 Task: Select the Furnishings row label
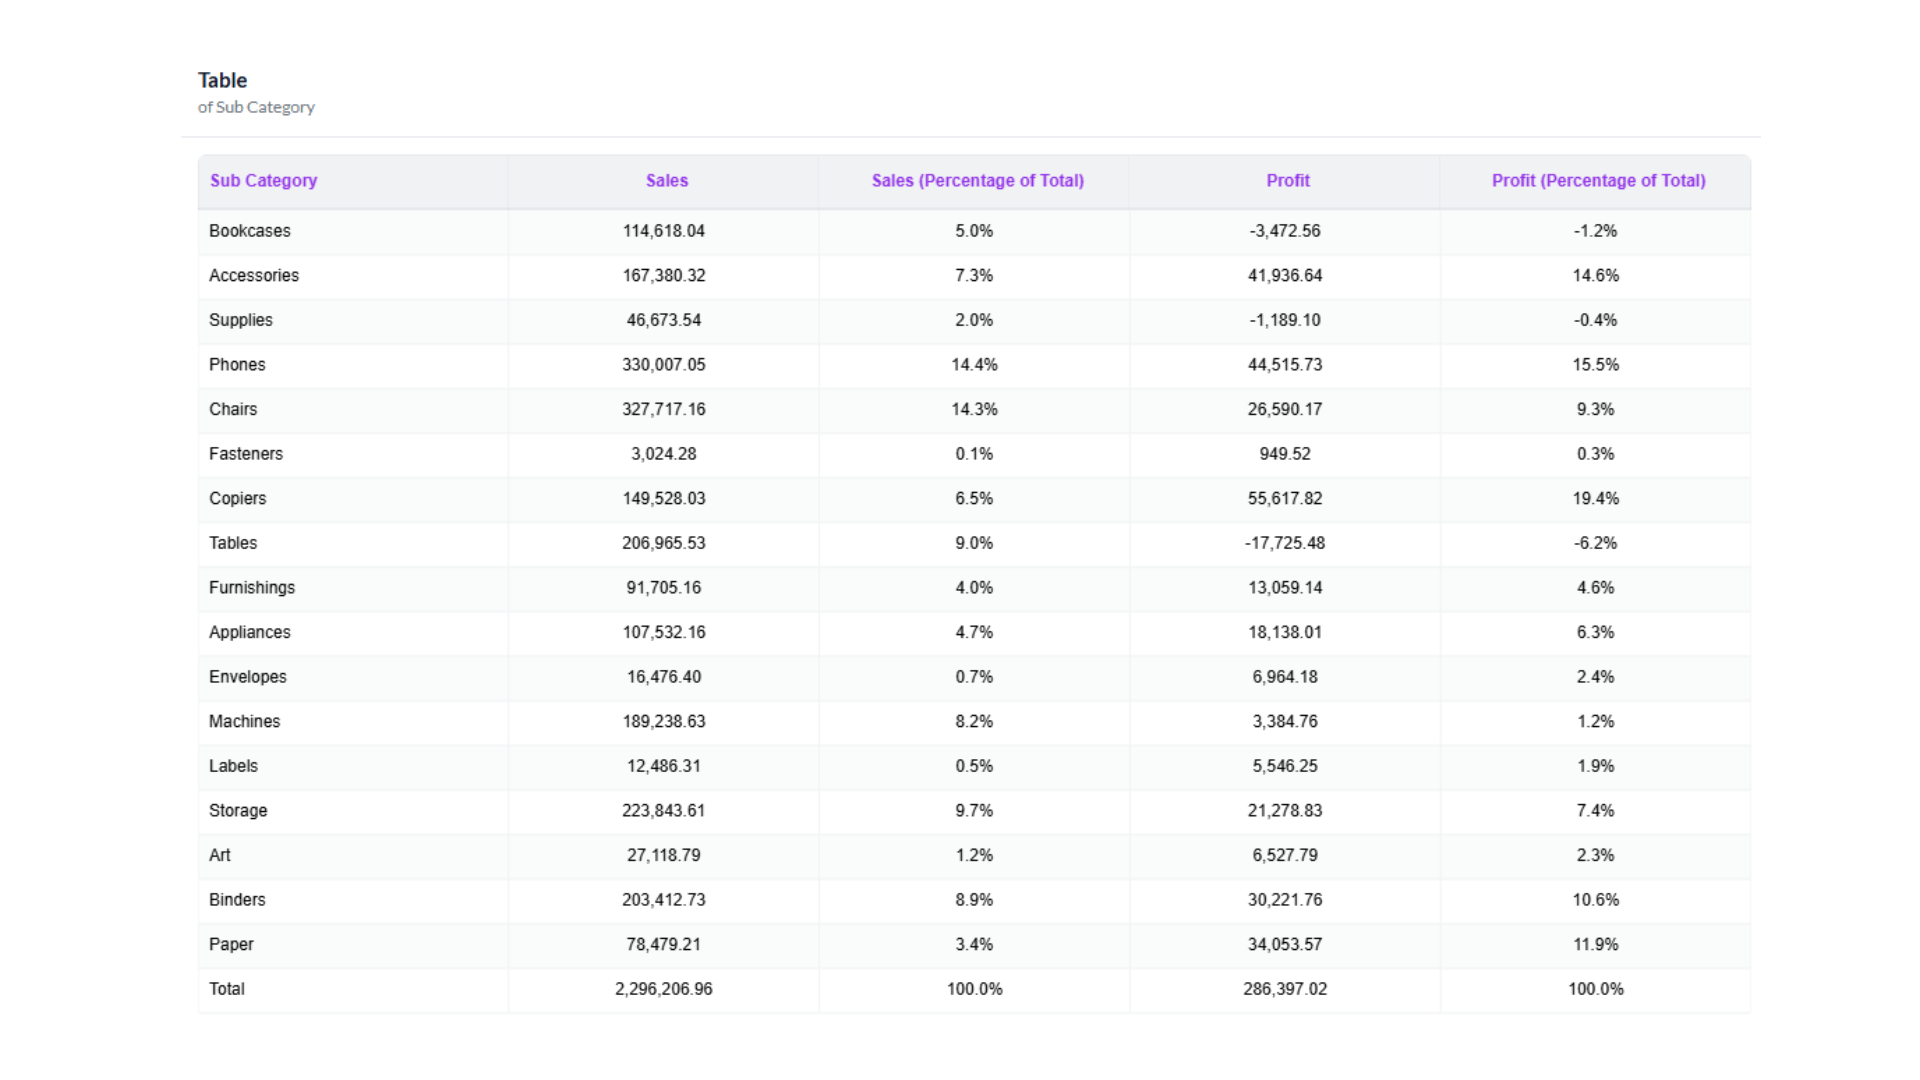tap(252, 588)
